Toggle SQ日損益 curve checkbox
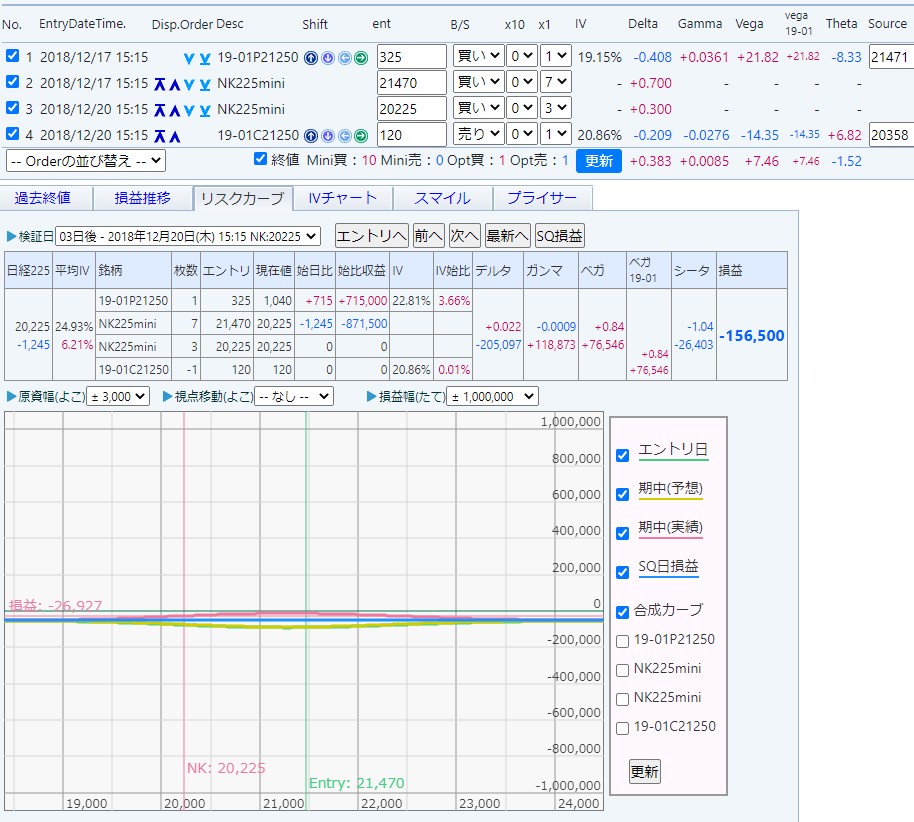Screen dimensions: 914x822 (623, 572)
